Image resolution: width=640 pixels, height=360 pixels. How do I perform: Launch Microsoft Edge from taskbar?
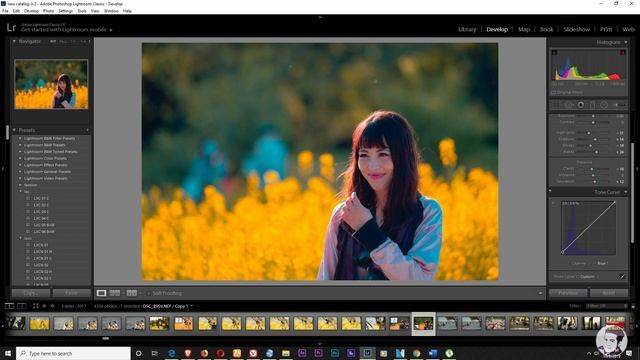172,353
